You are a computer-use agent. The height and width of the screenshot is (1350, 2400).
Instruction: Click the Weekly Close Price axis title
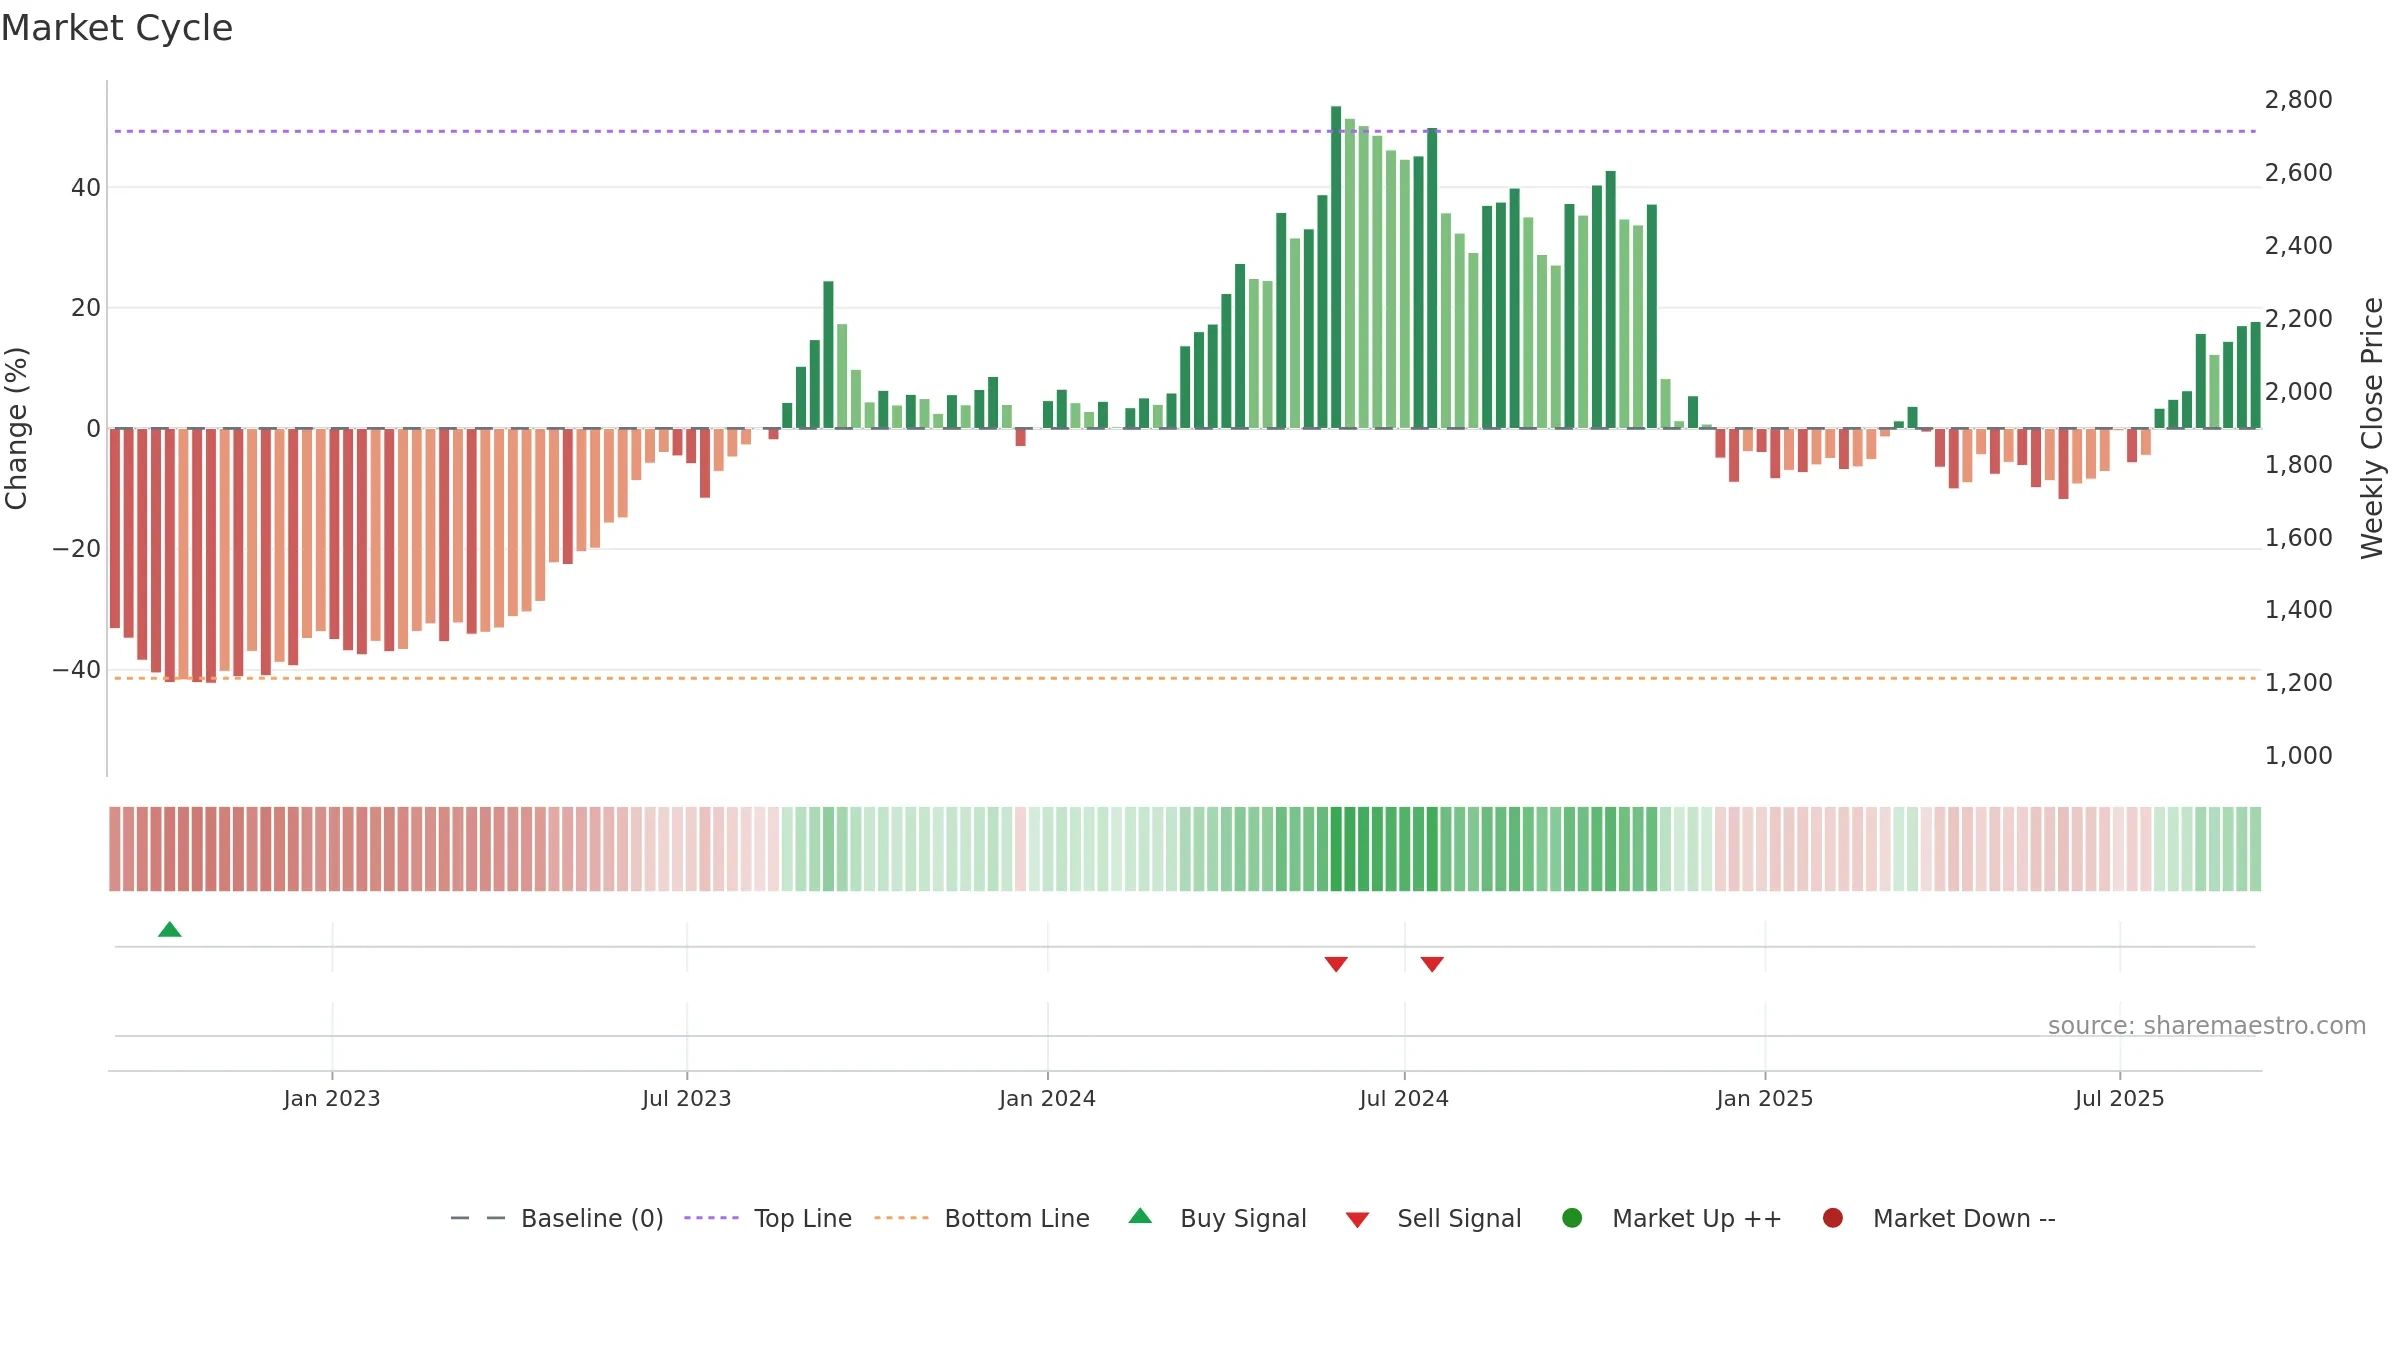(x=2372, y=428)
